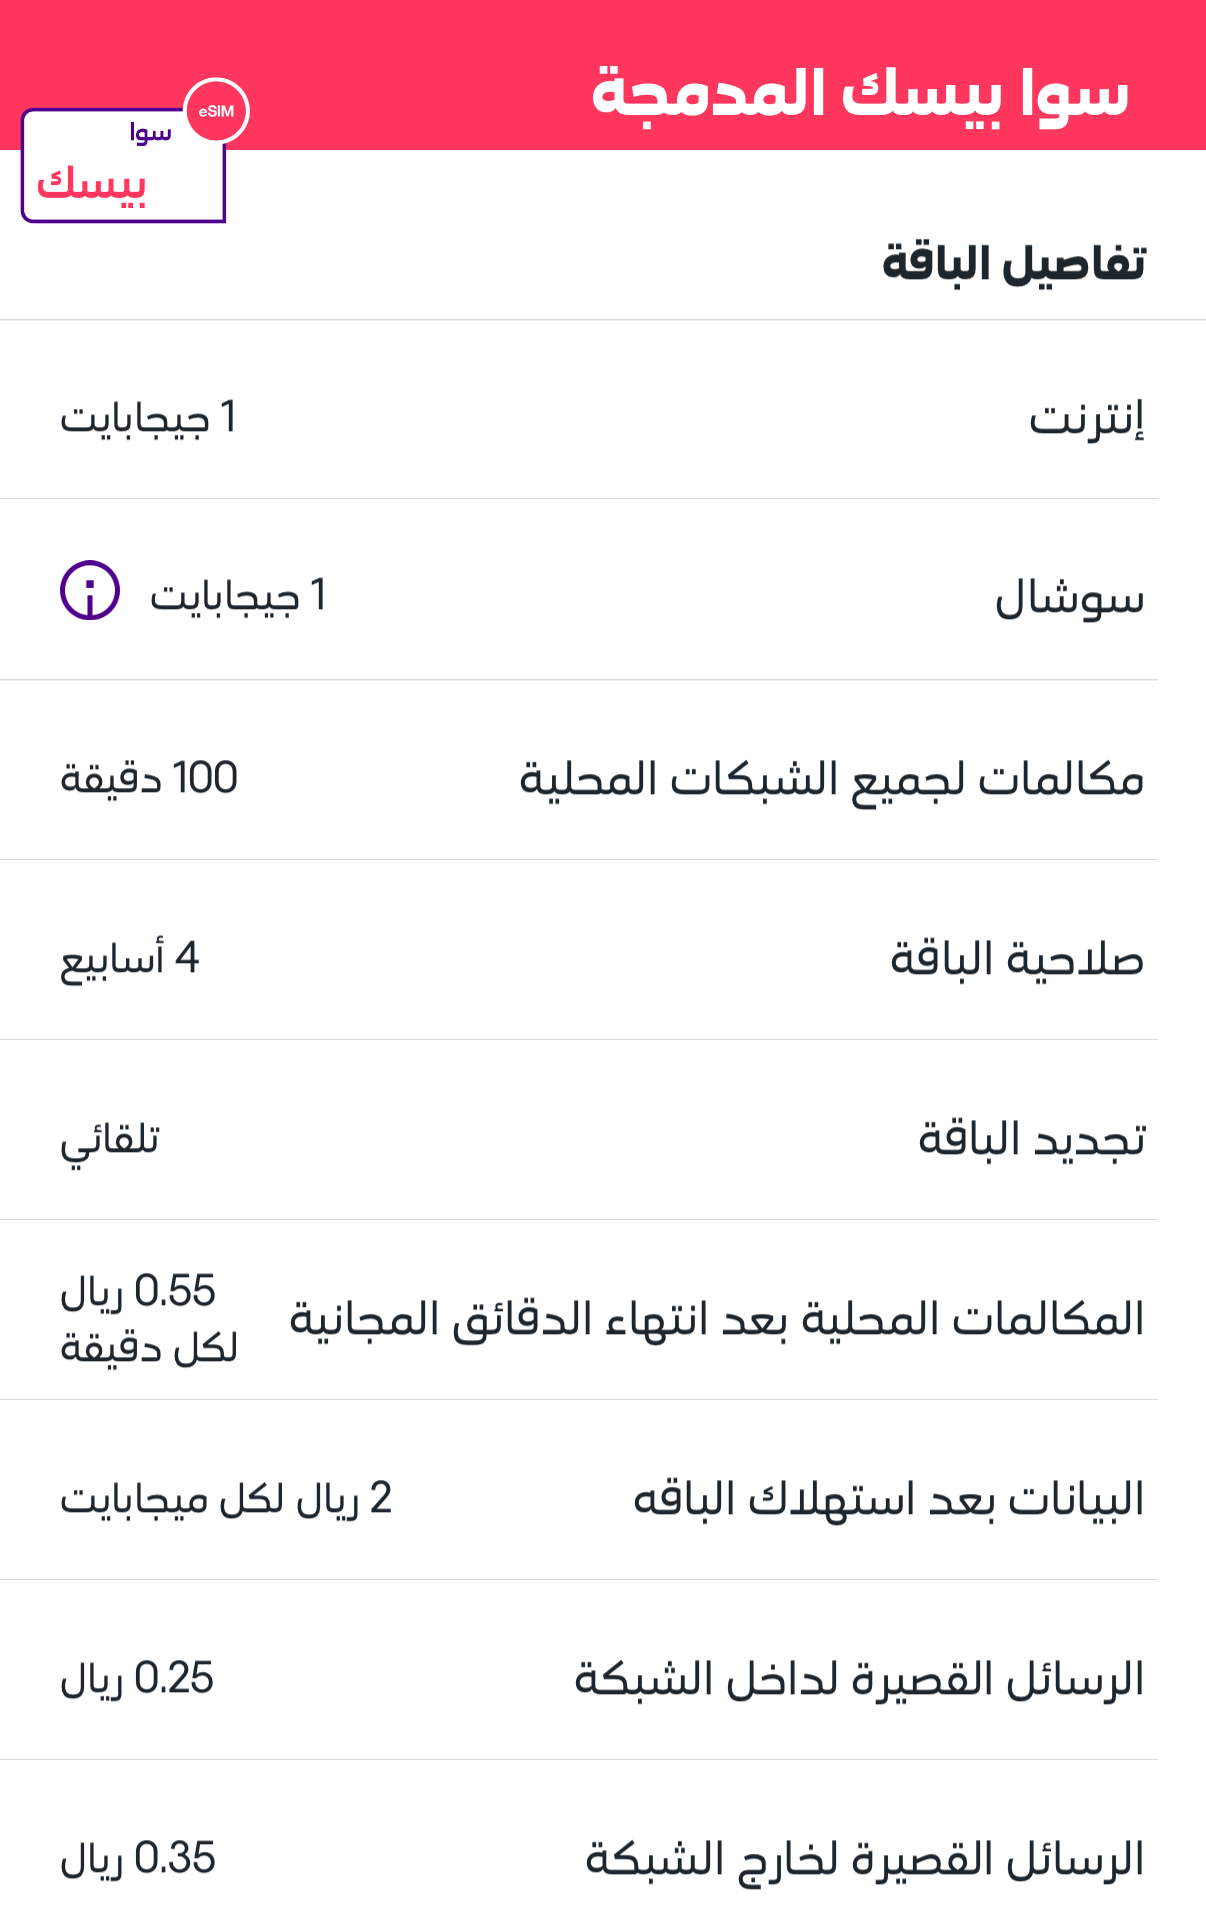The height and width of the screenshot is (1932, 1206).
Task: Click المكالمات المحلية بعد انتهاء الدقائق المجانية label
Action: tap(716, 1319)
